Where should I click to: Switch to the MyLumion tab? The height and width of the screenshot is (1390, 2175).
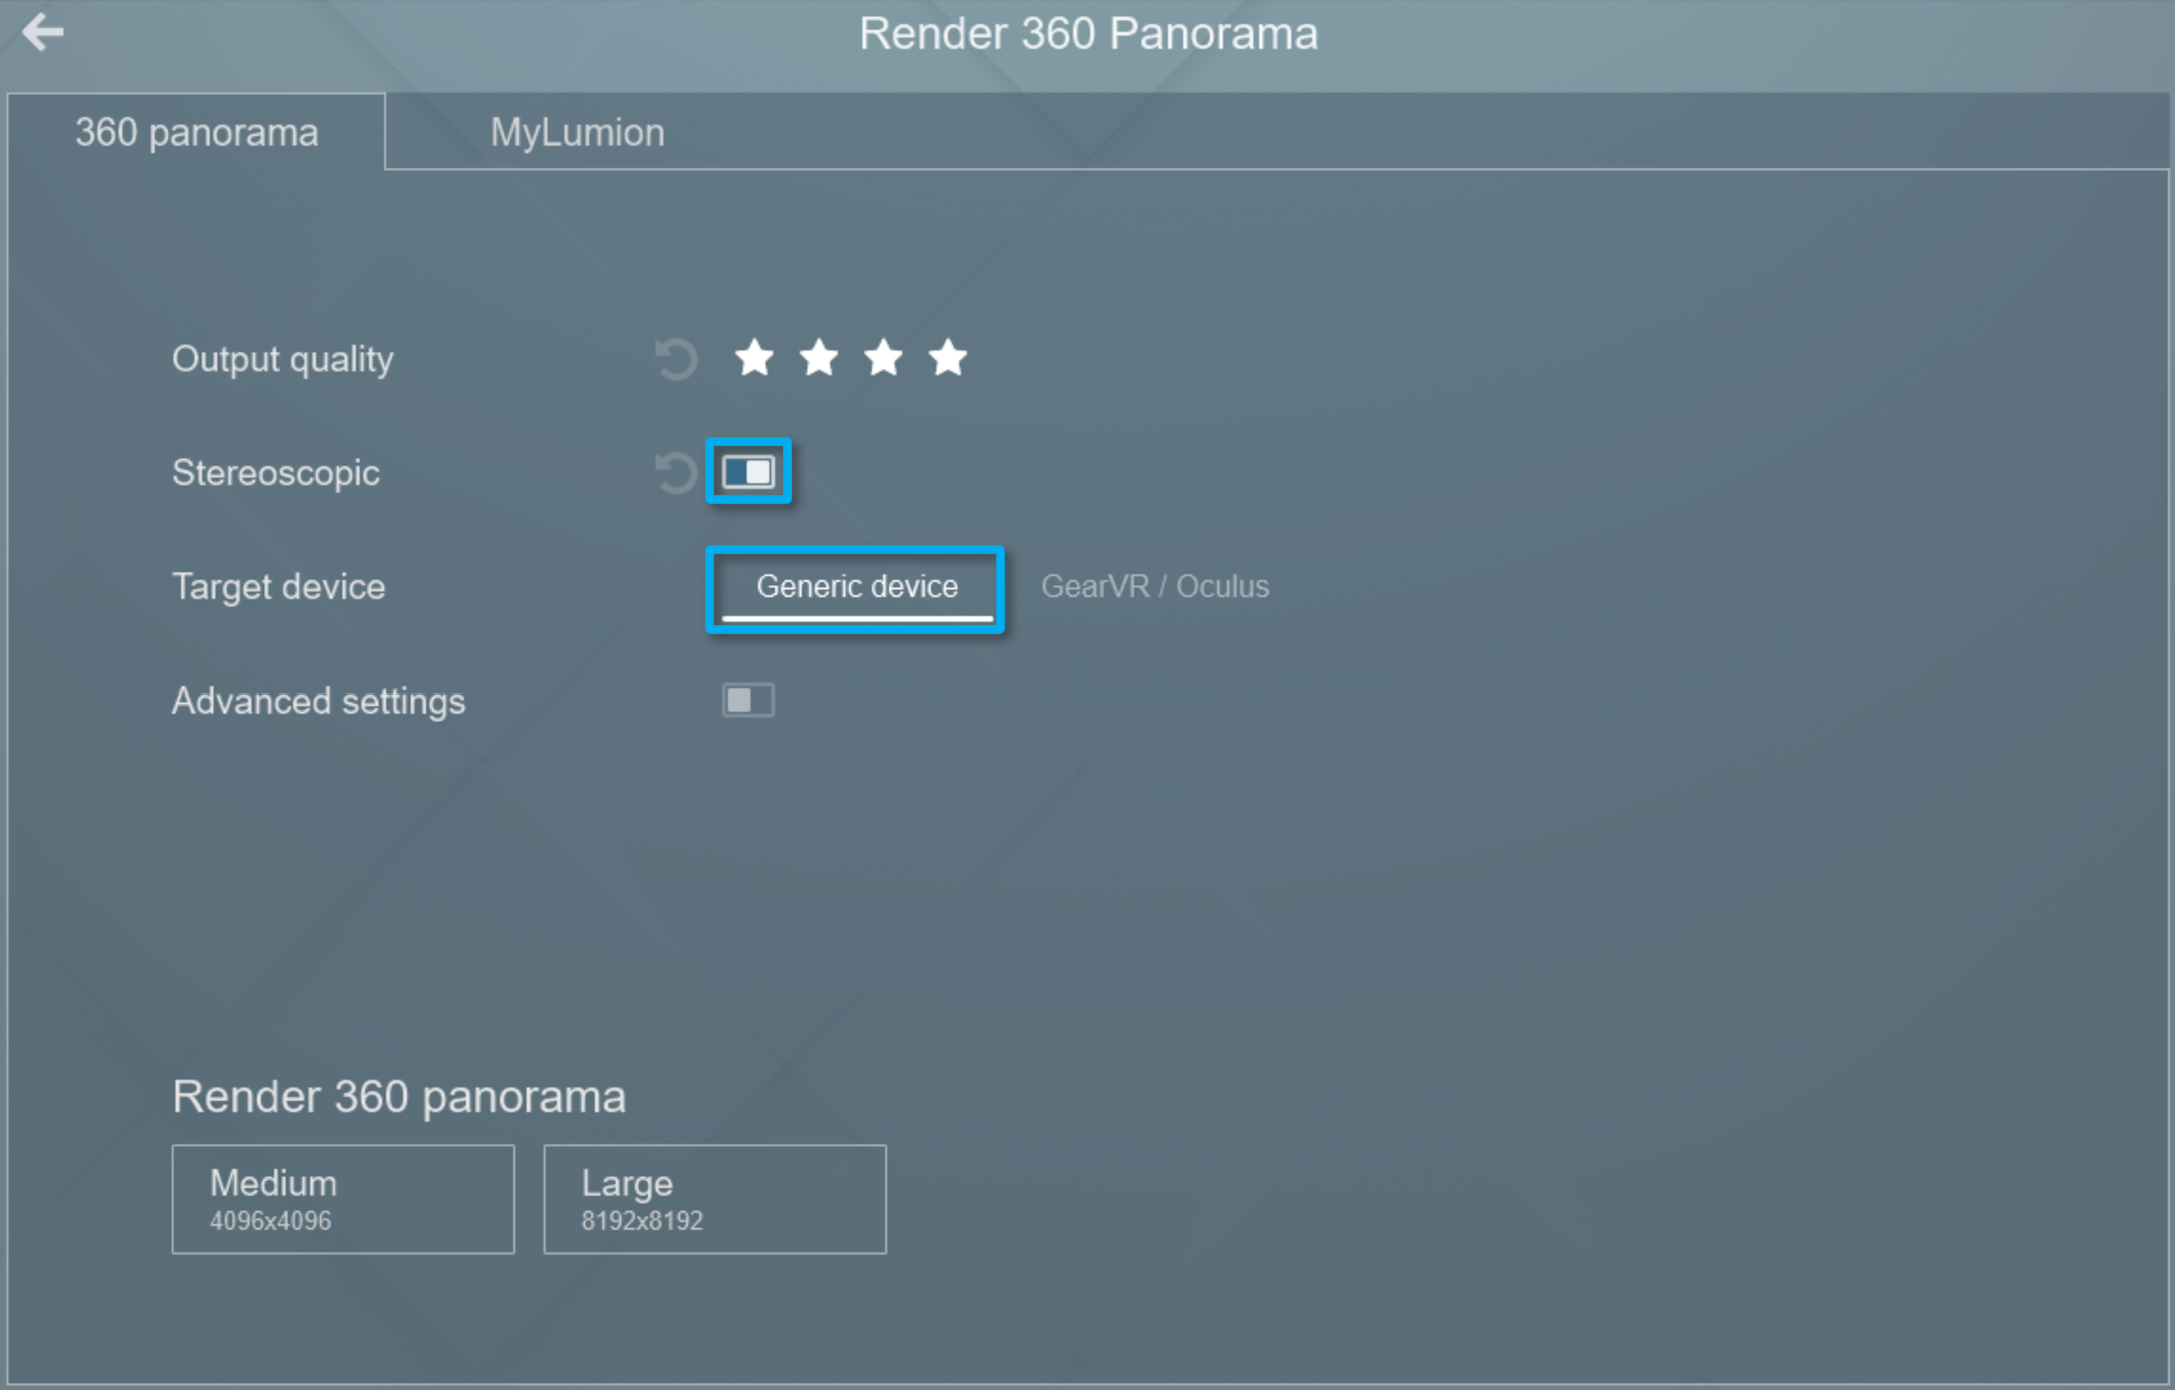(x=577, y=133)
